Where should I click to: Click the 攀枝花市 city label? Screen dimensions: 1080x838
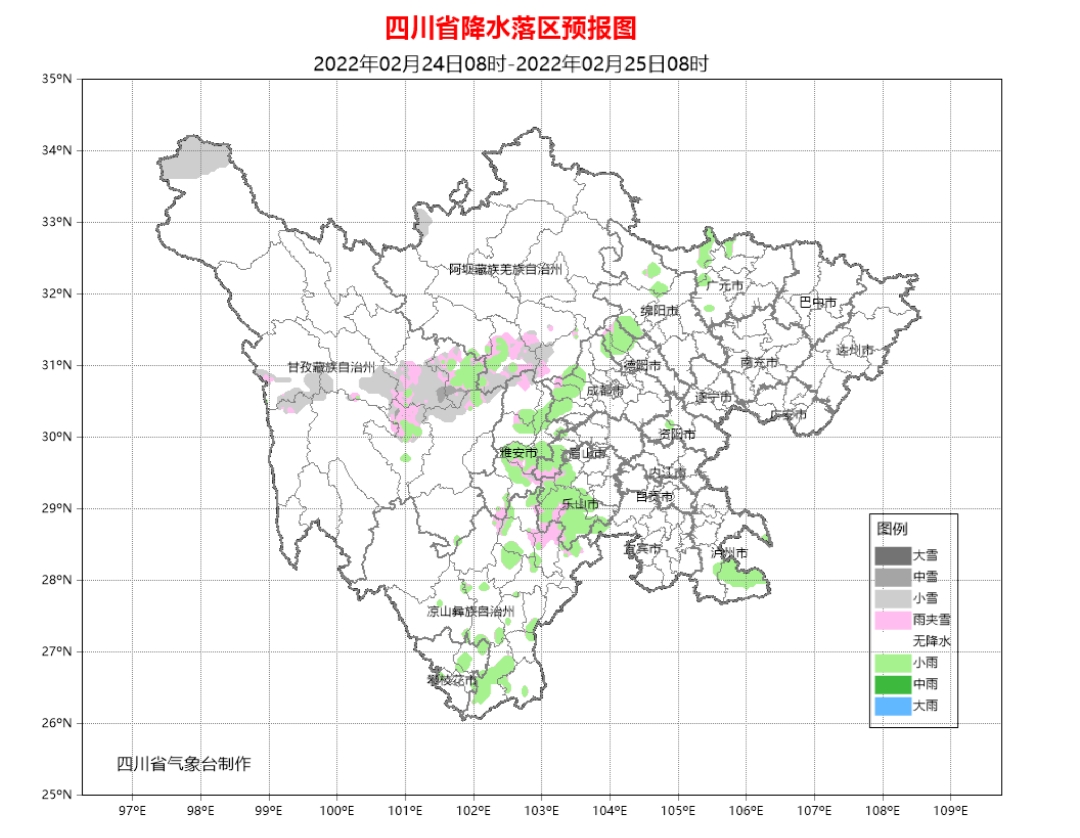[x=451, y=681]
